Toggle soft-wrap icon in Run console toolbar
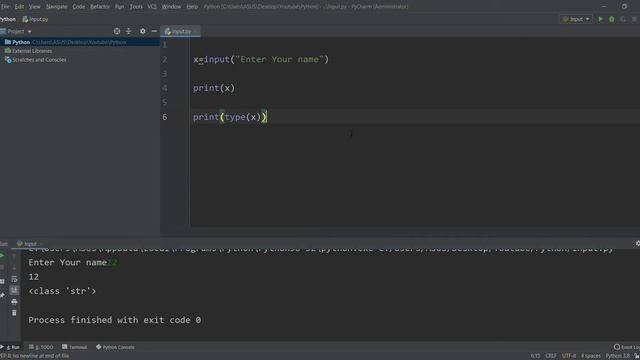The image size is (640, 360). (14, 279)
